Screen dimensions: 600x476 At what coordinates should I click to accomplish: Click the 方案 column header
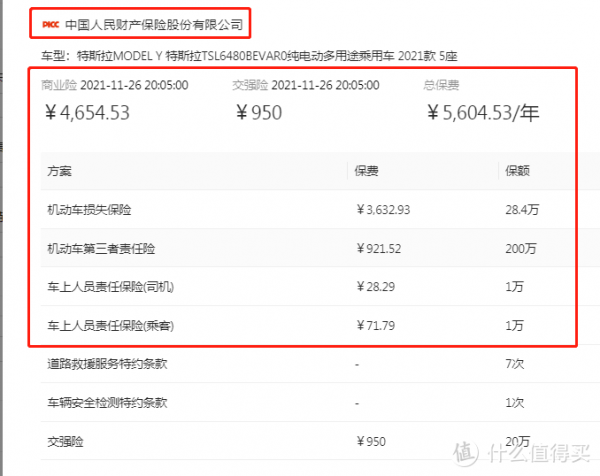pos(59,171)
